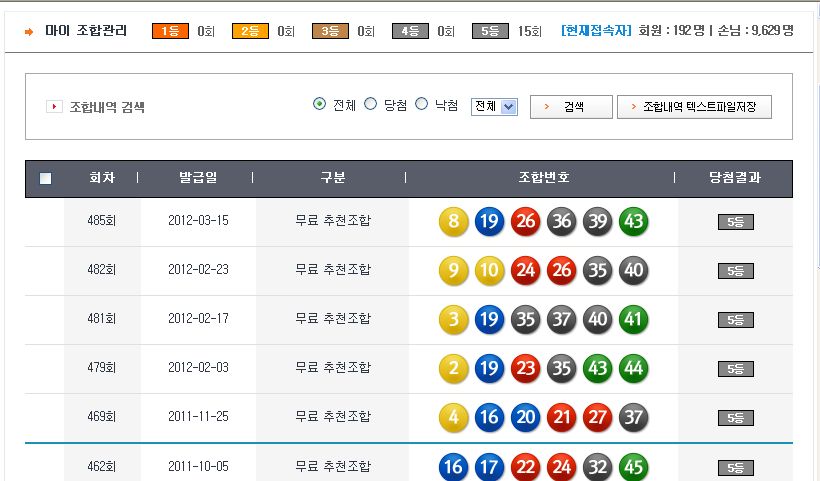
Task: Click the 5등 rank badge in header
Action: [490, 31]
